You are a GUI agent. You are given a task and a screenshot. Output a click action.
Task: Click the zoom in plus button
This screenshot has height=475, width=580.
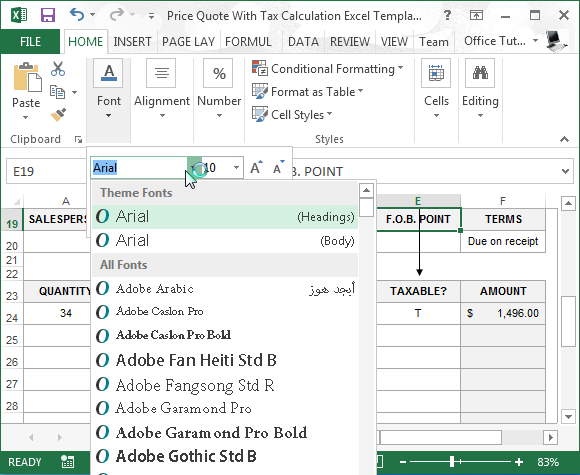tap(519, 462)
